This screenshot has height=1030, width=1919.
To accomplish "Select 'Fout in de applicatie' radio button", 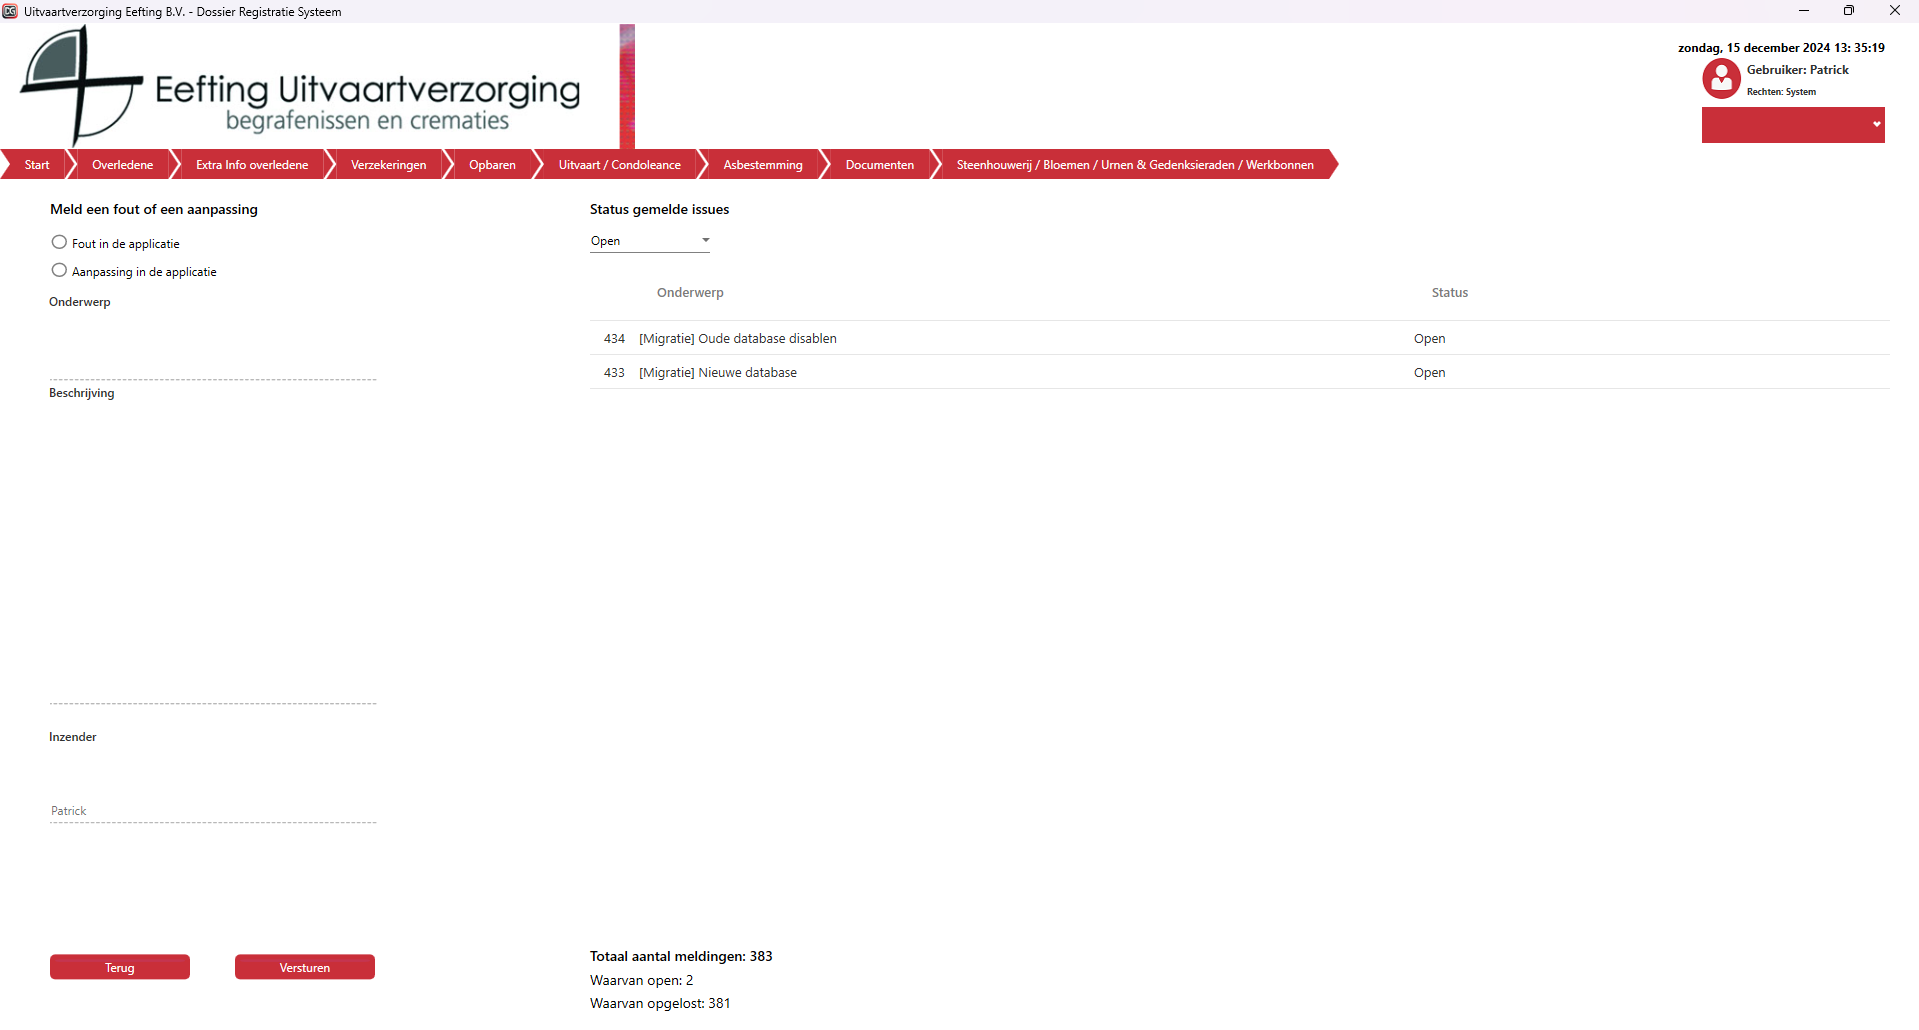I will point(60,243).
